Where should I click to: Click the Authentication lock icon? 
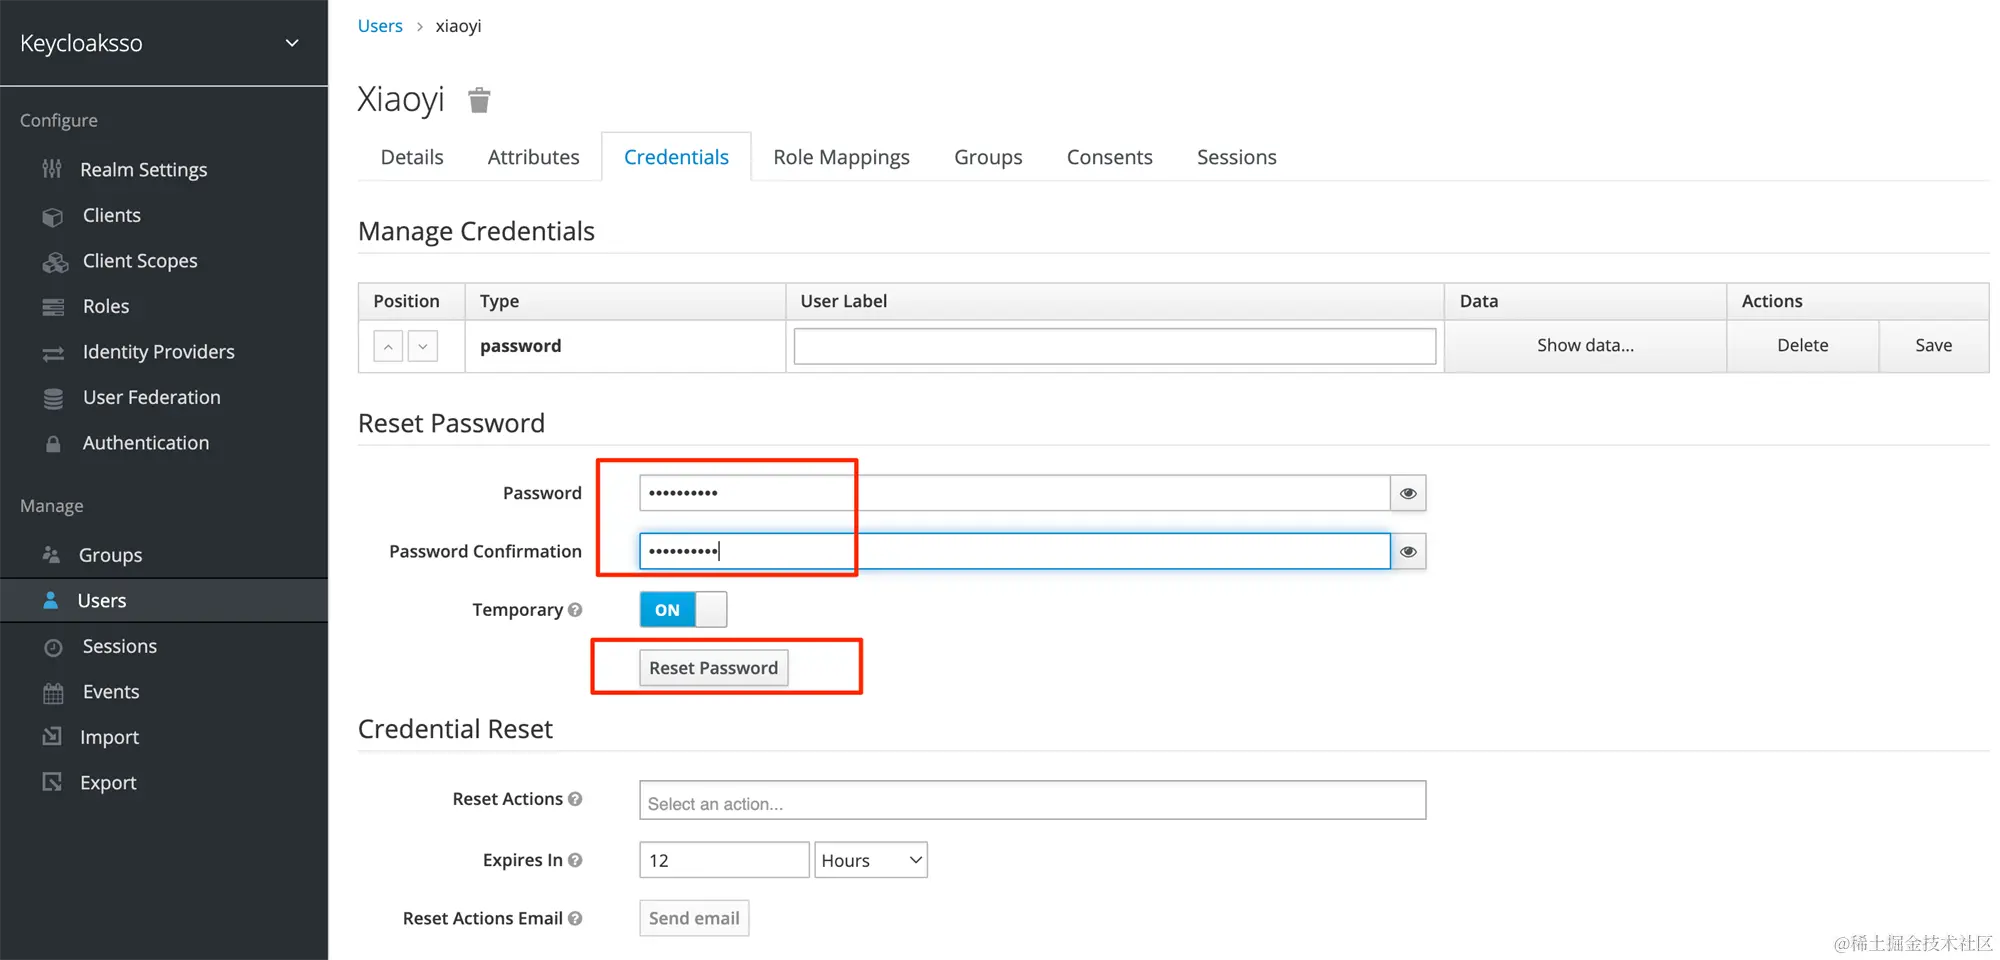pyautogui.click(x=53, y=443)
